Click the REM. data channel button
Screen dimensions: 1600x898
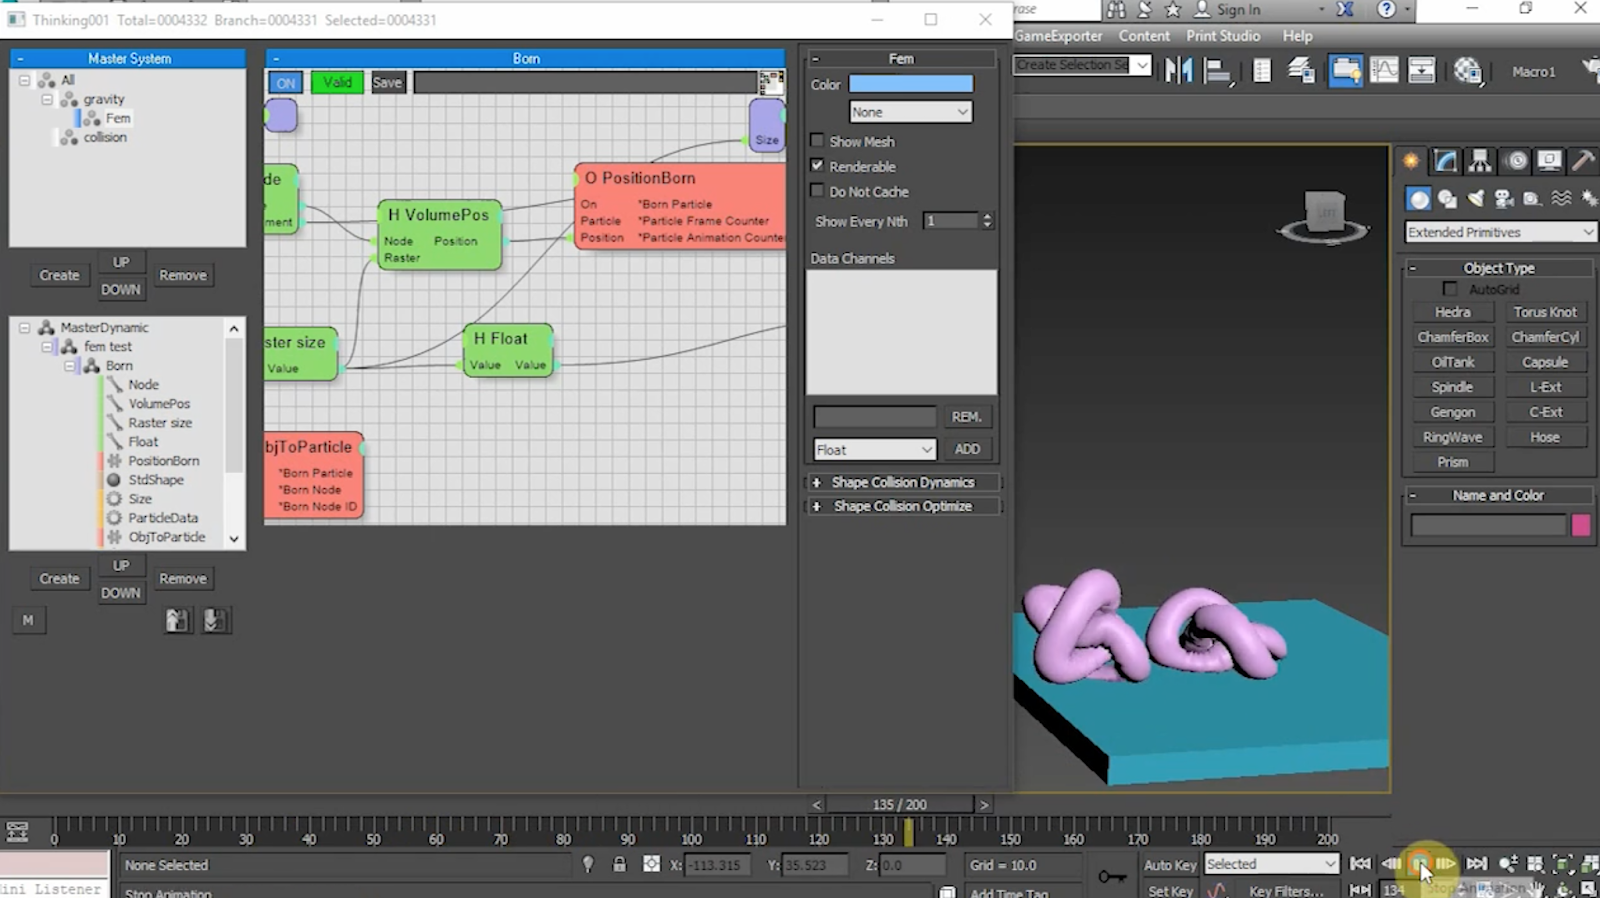tap(967, 417)
